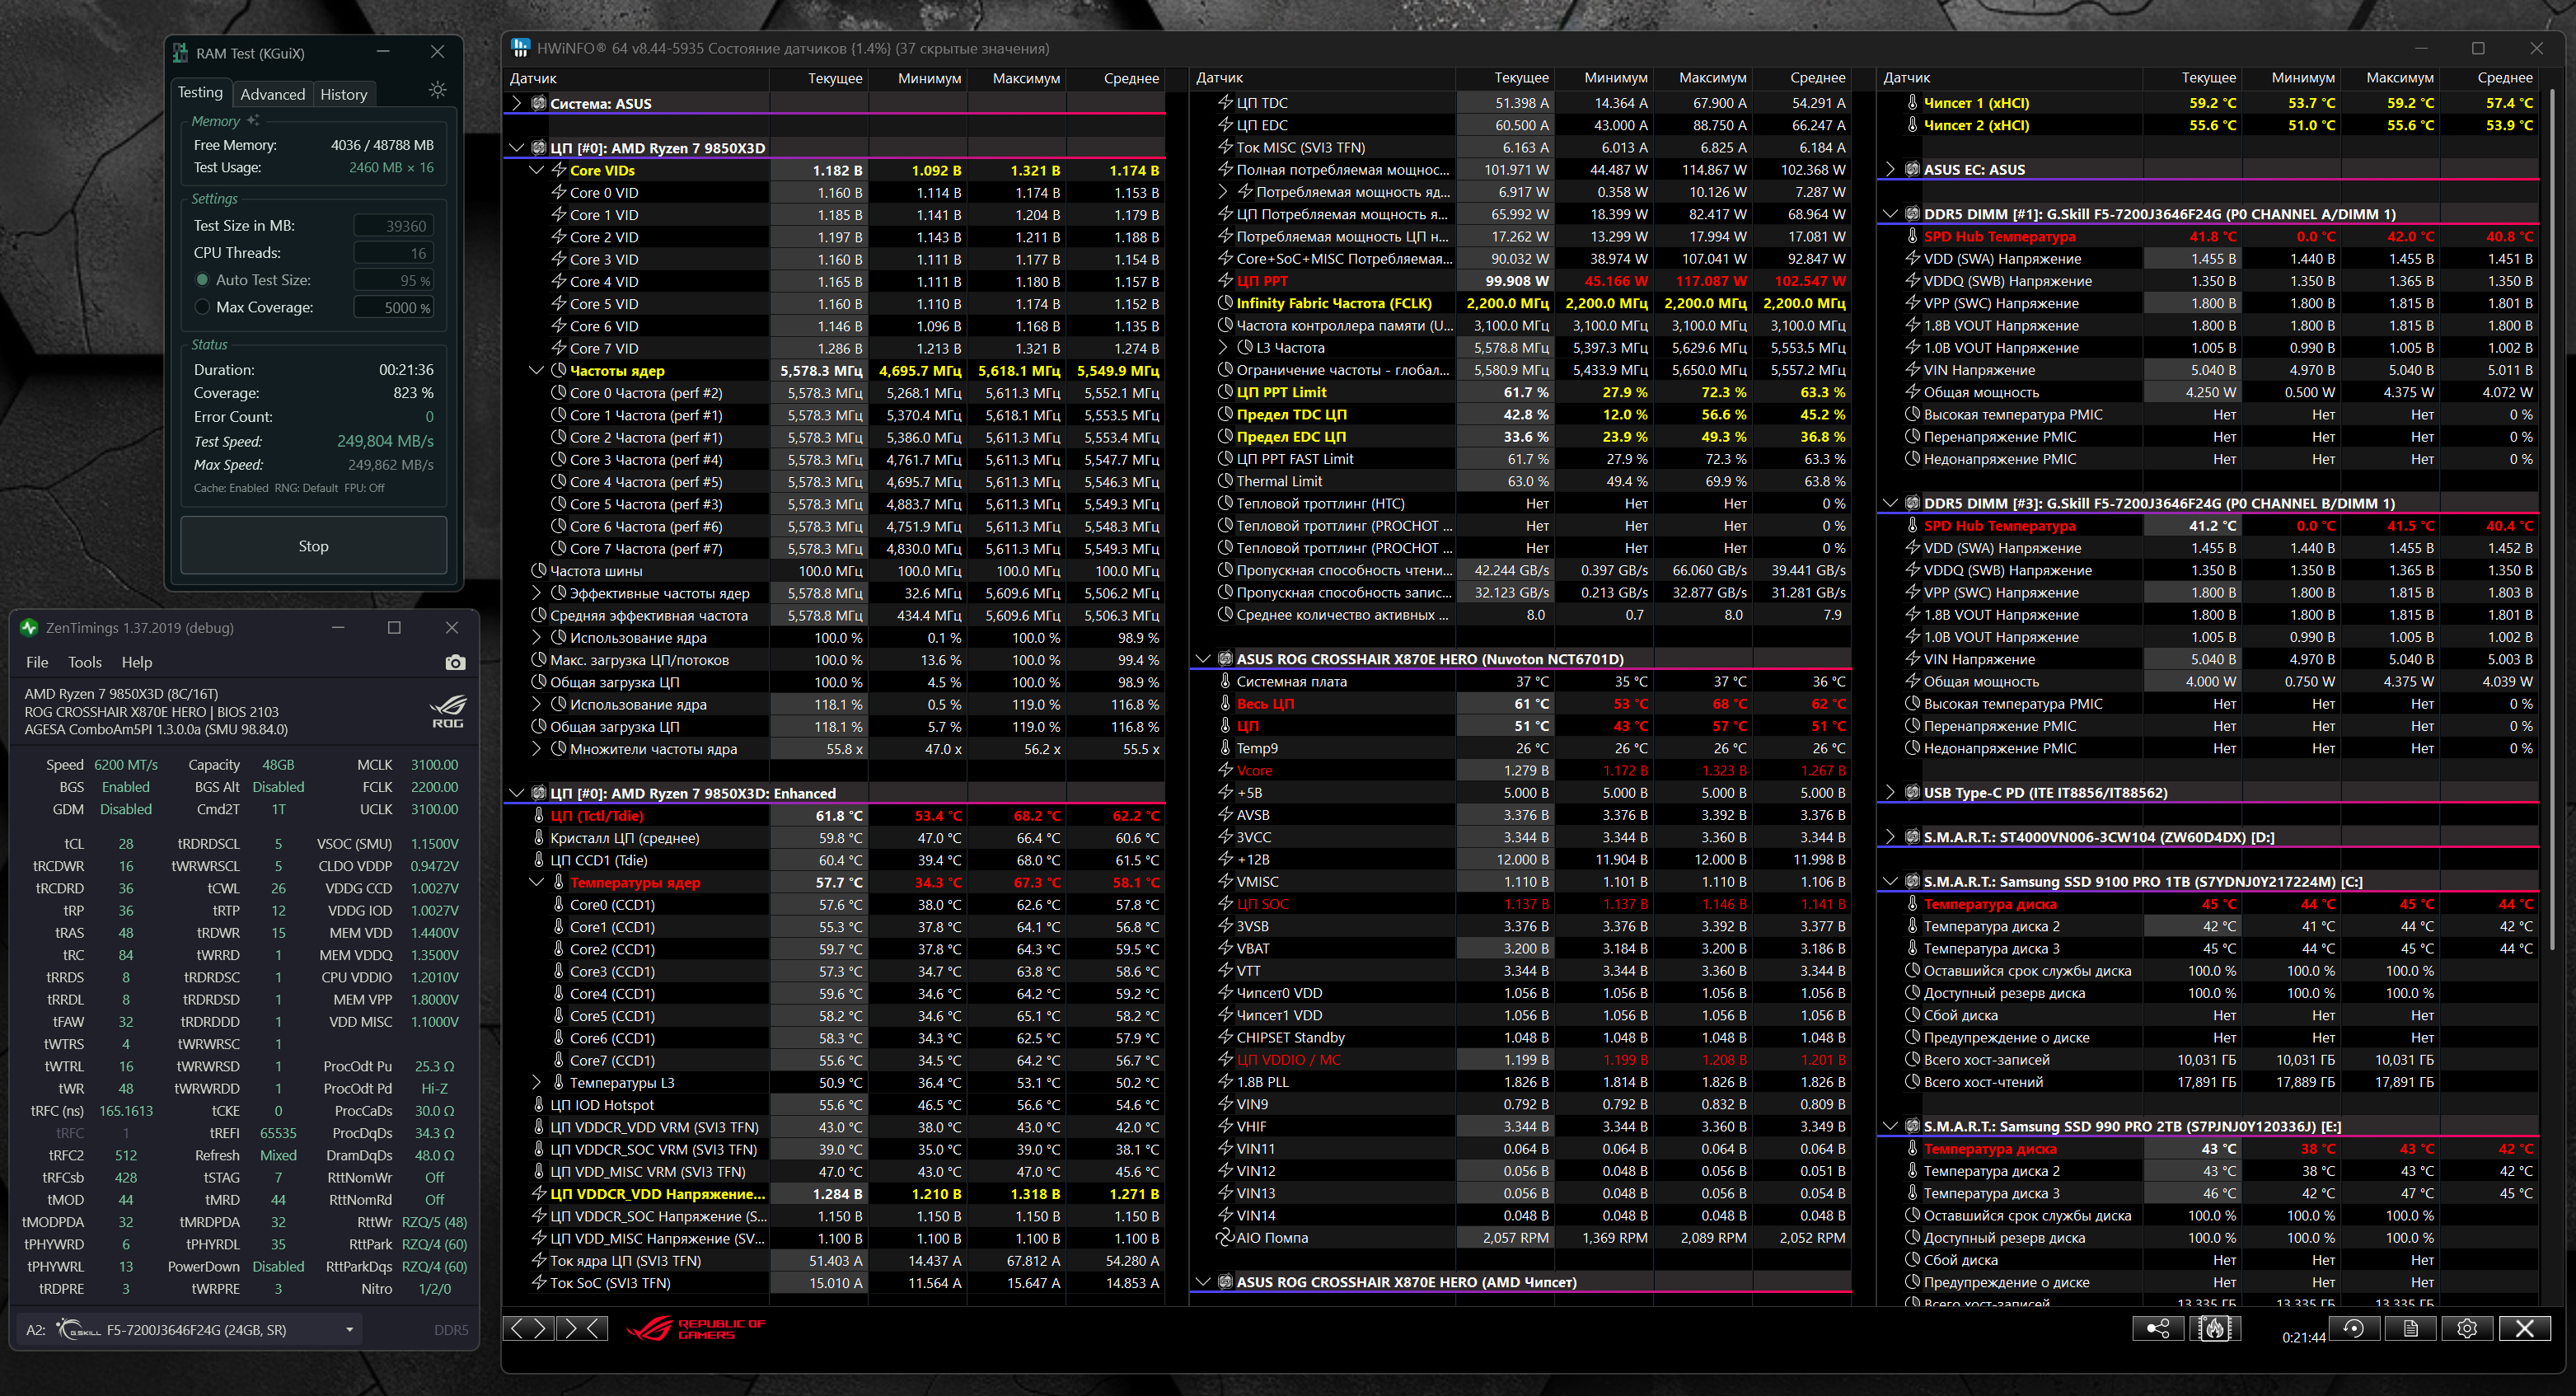Image resolution: width=2576 pixels, height=1396 pixels.
Task: Click HWiNFO logging document icon
Action: point(2410,1328)
